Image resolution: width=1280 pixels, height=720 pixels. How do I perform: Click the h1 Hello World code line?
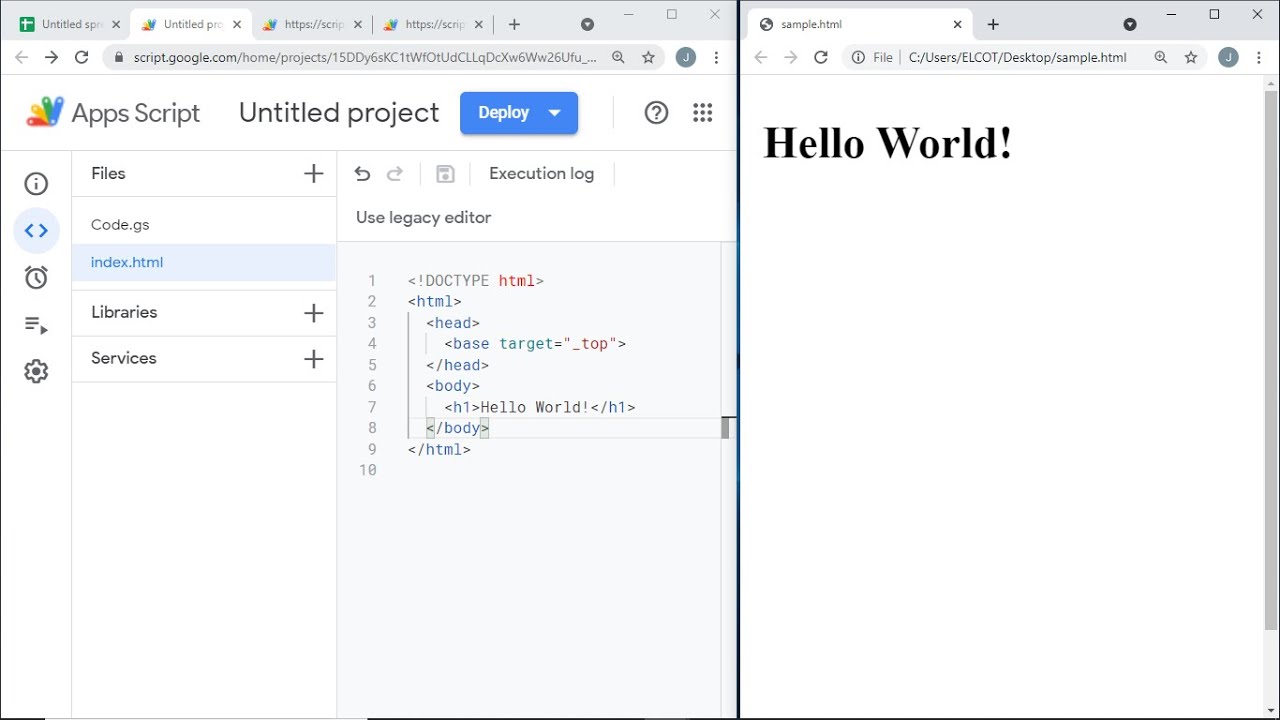pos(540,407)
